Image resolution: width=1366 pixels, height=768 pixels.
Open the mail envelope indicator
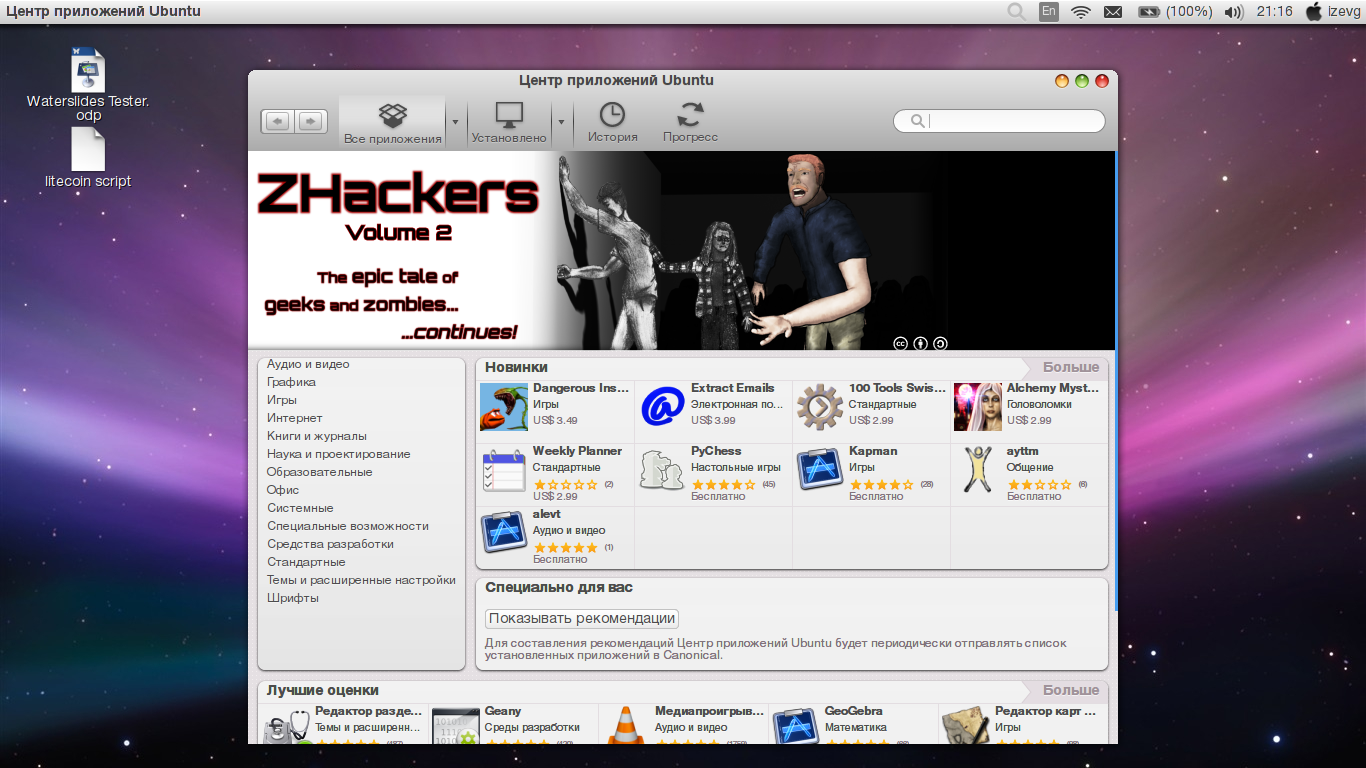[x=1112, y=12]
